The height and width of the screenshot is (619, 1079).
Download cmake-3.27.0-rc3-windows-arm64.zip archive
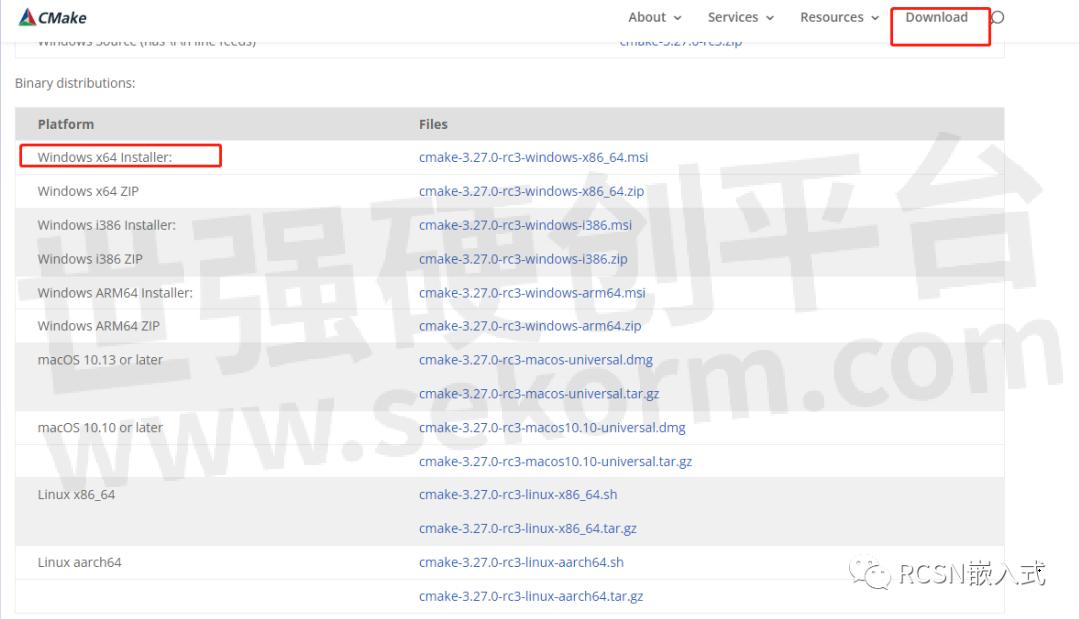click(531, 326)
